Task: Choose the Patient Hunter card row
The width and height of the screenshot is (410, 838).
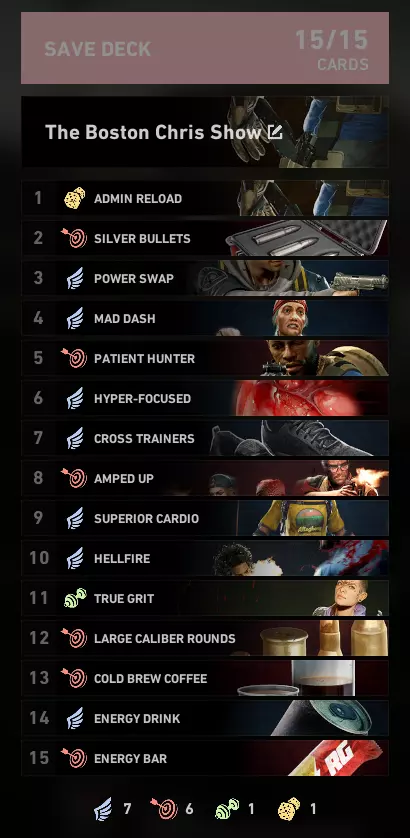Action: pyautogui.click(x=205, y=358)
